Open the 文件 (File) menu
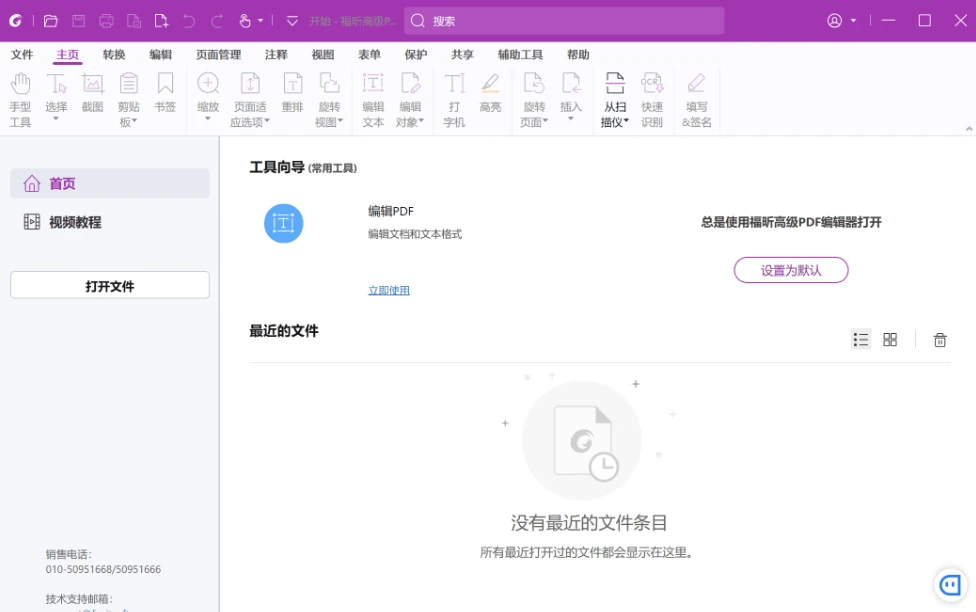The image size is (976, 612). point(22,55)
